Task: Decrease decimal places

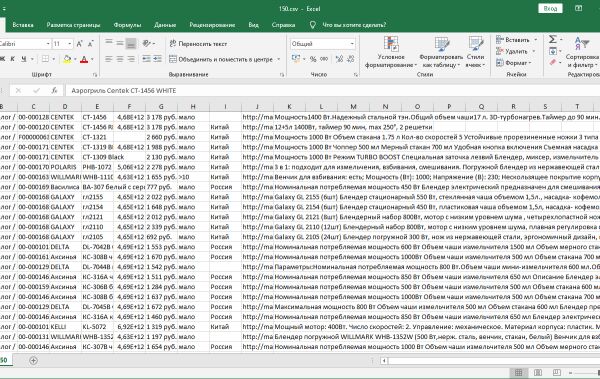Action: click(350, 59)
